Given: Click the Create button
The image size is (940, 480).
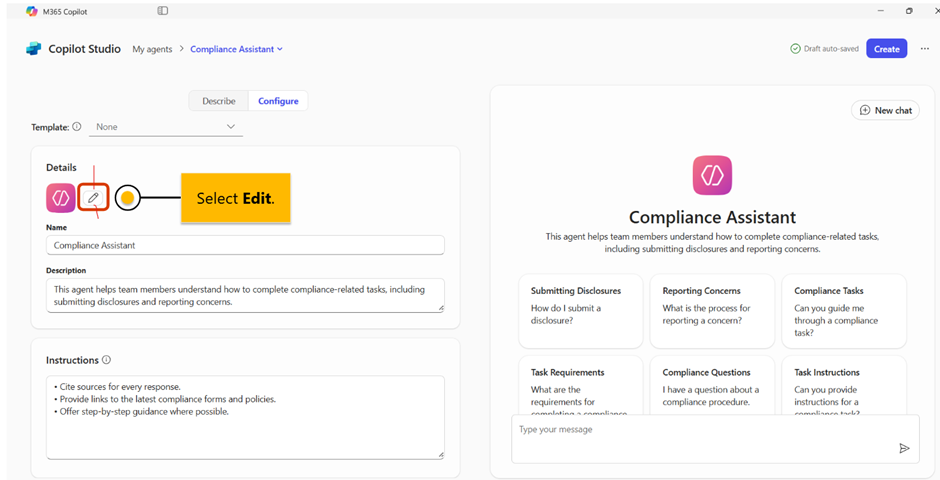Looking at the screenshot, I should tap(887, 49).
